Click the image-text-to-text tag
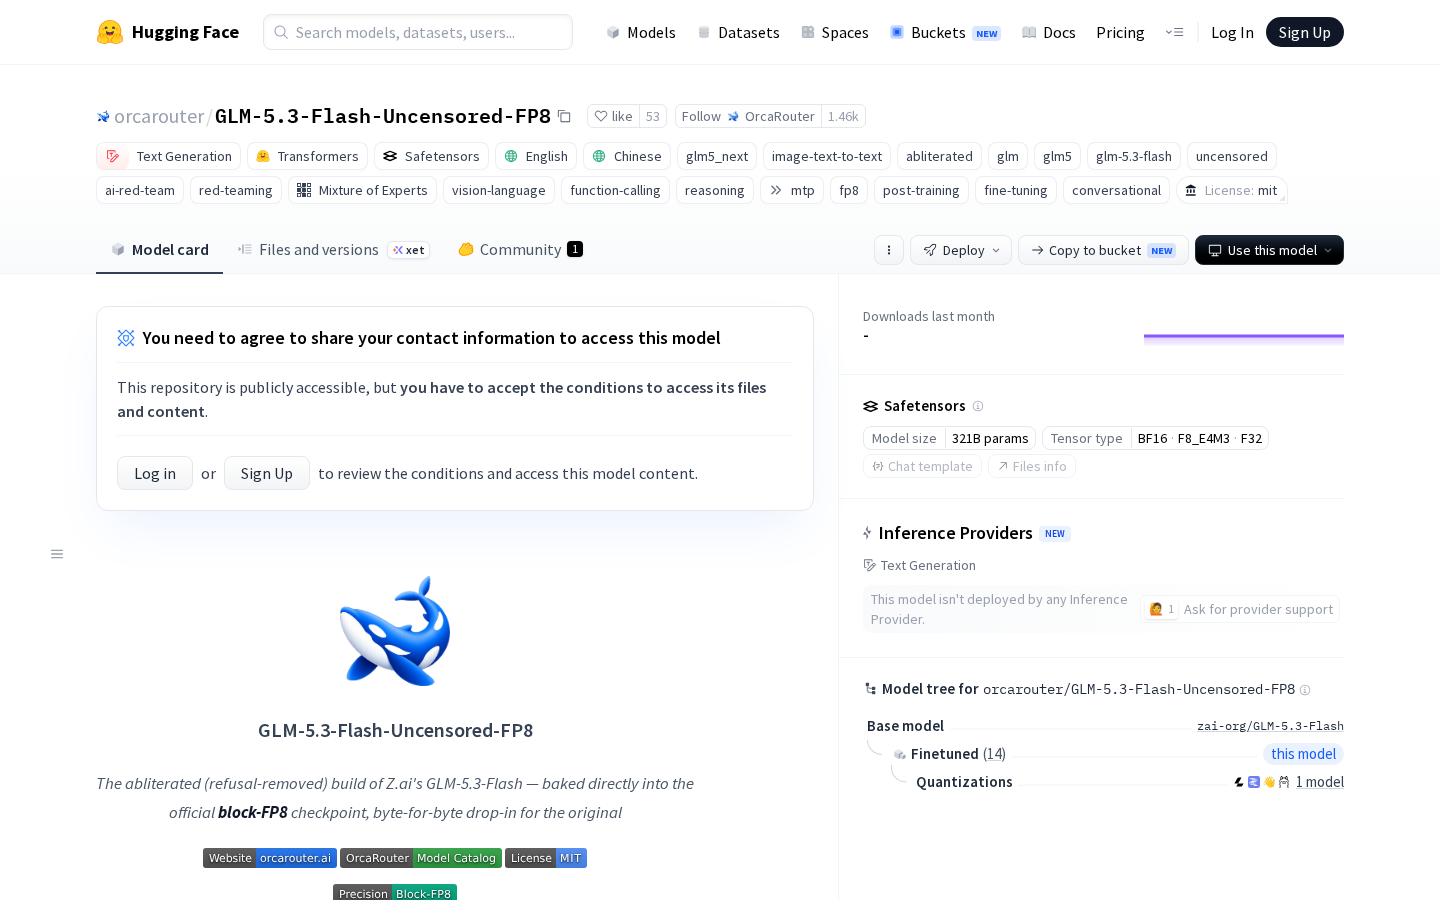This screenshot has height=900, width=1440. pyautogui.click(x=827, y=156)
